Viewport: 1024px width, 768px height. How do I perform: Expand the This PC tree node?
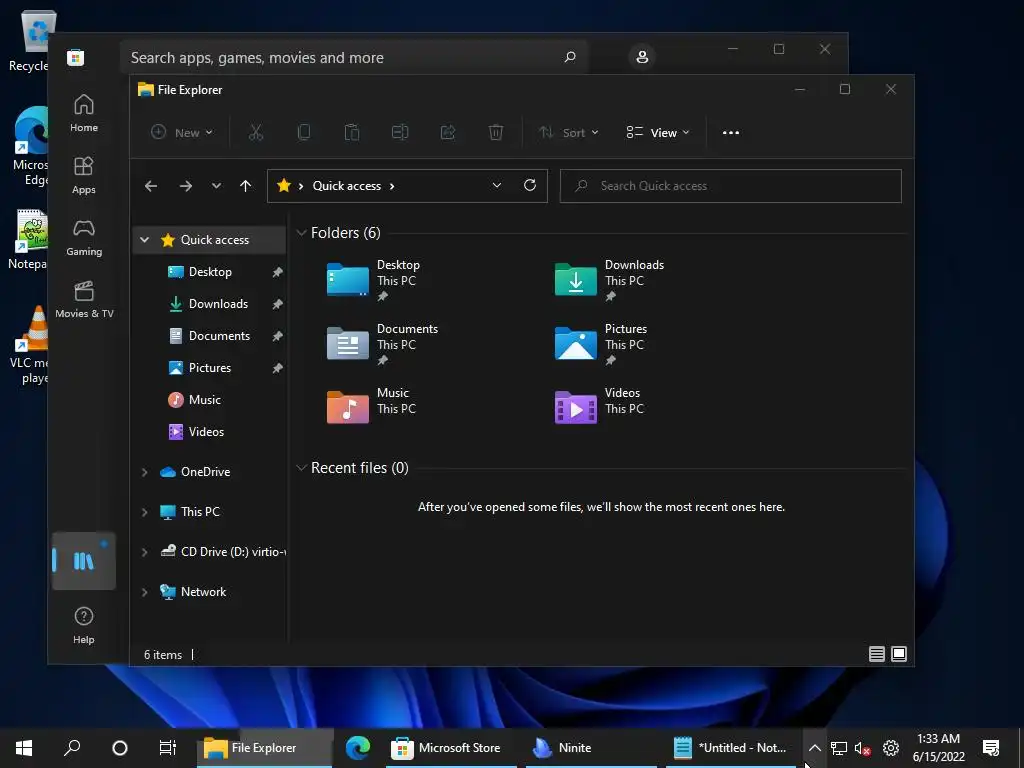pos(144,512)
